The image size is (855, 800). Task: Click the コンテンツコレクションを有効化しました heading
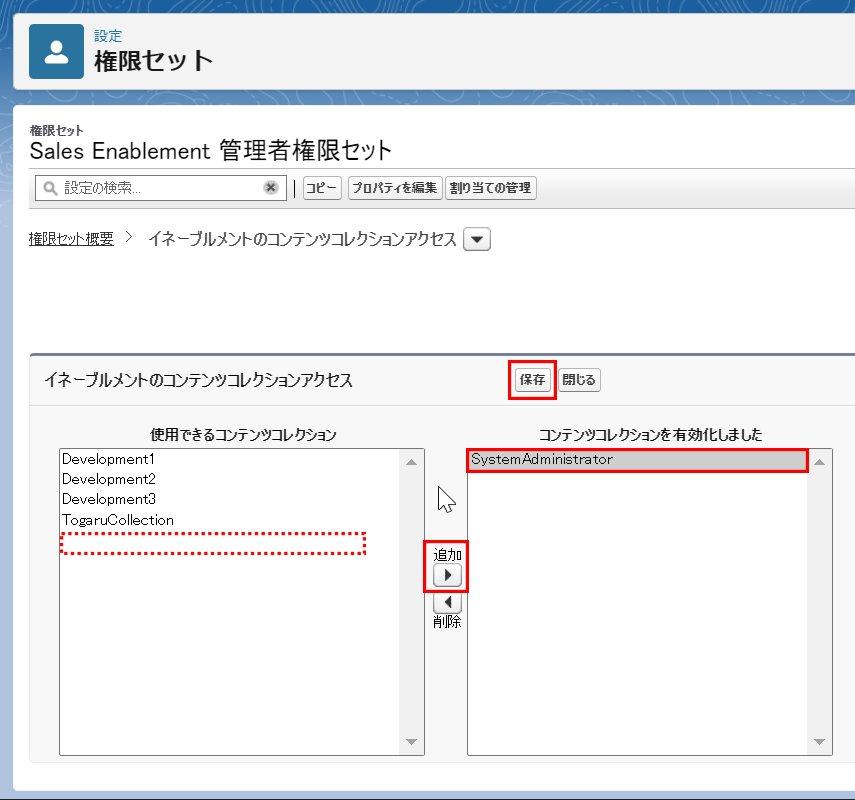click(650, 435)
